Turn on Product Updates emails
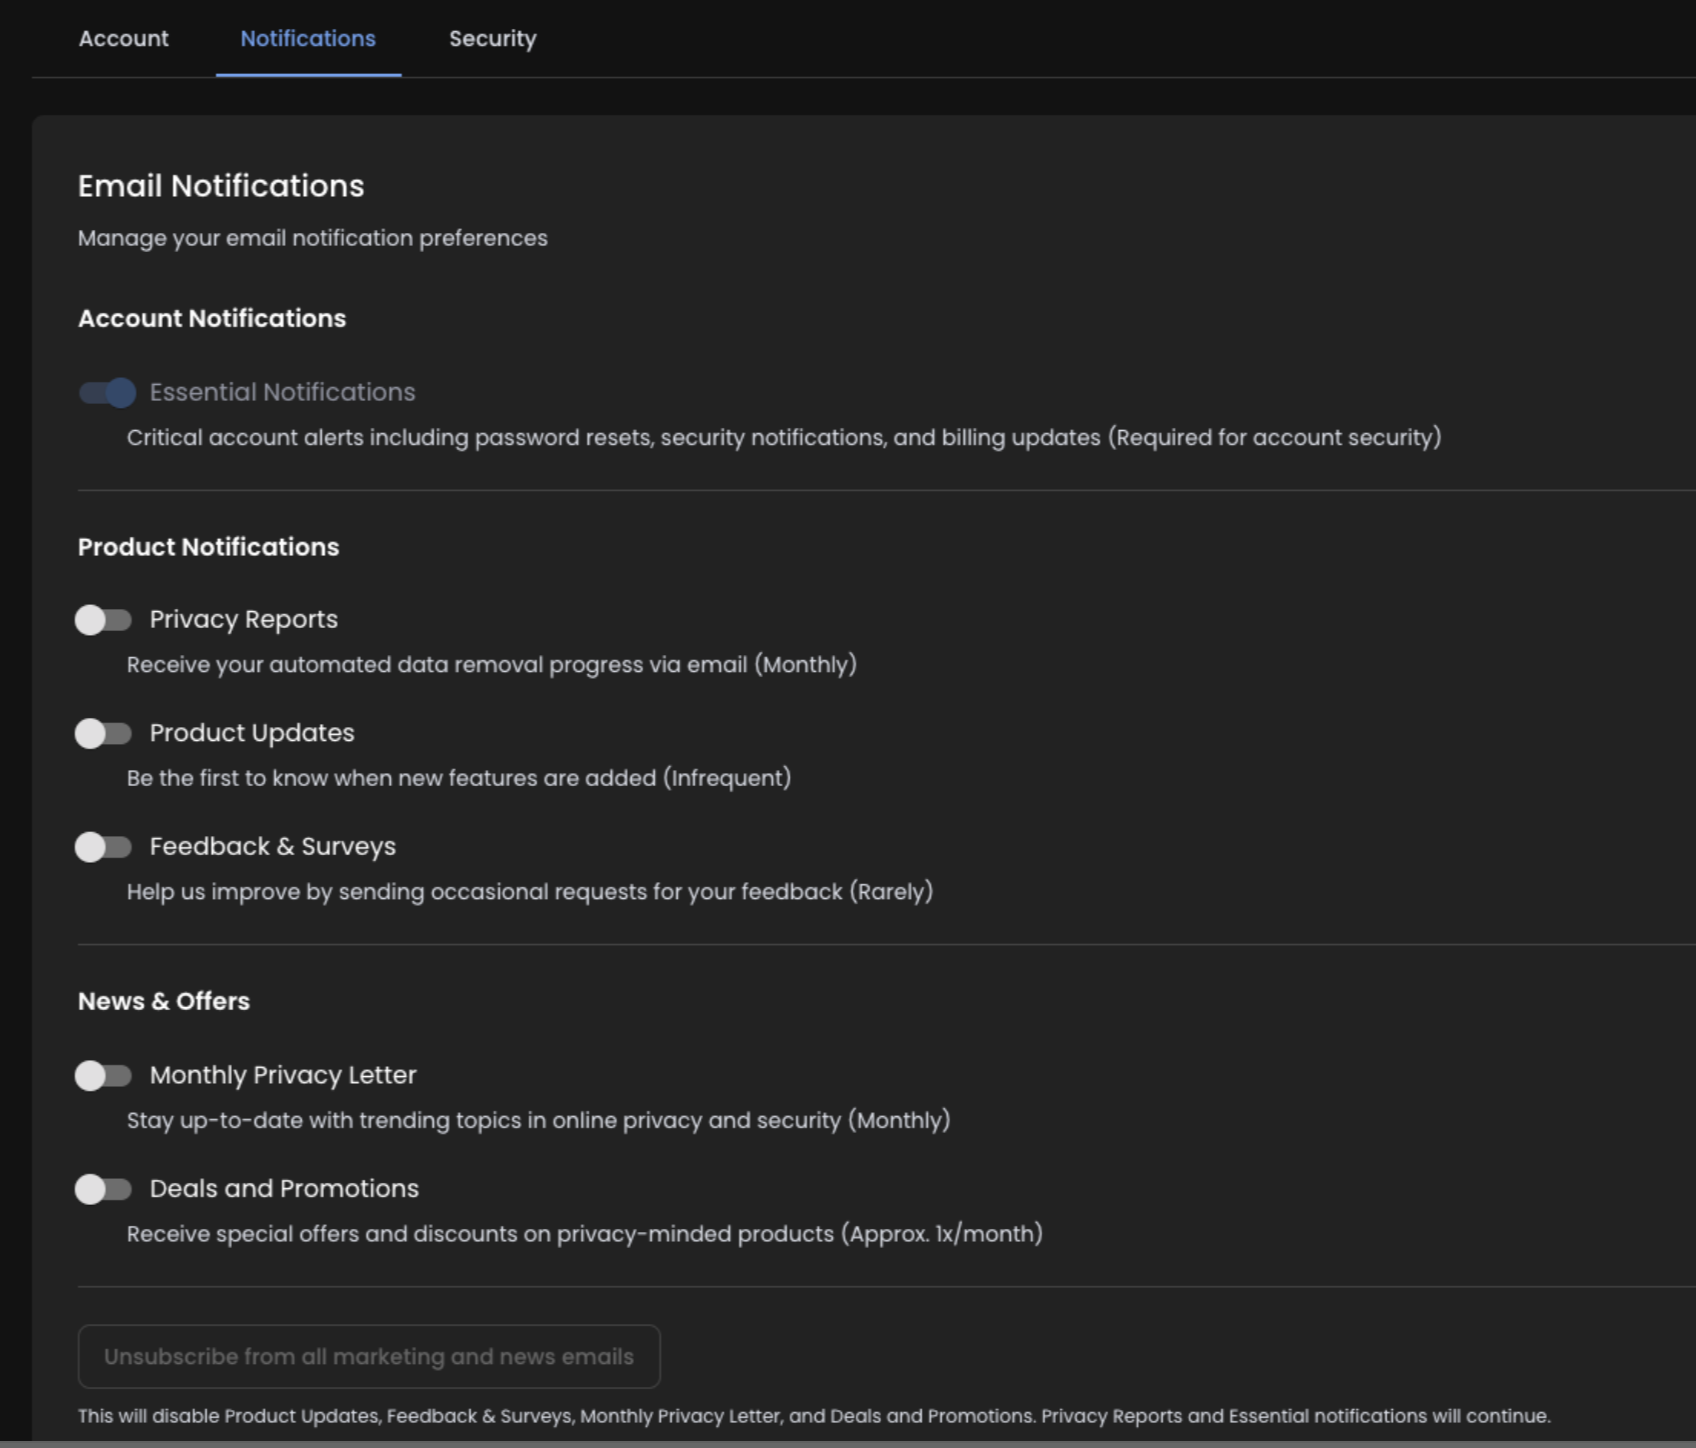The width and height of the screenshot is (1696, 1448). (x=104, y=733)
